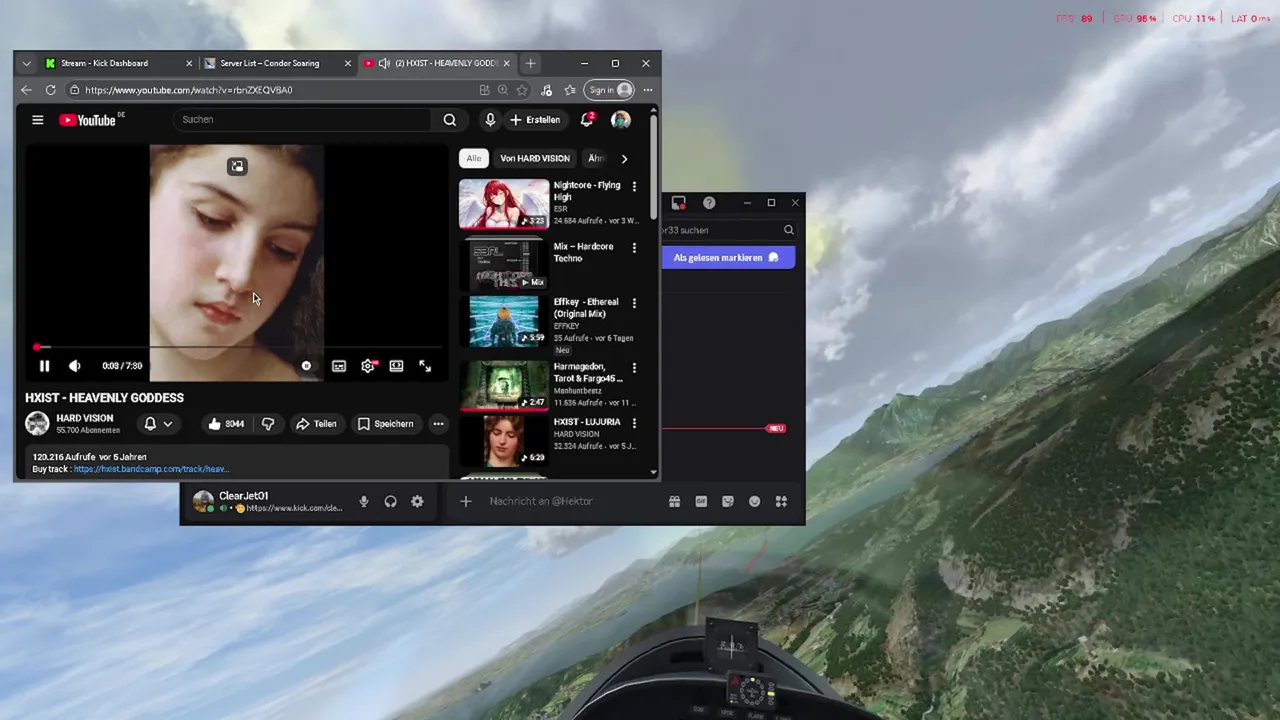This screenshot has width=1280, height=720.
Task: Open the Discord help question mark
Action: (x=709, y=203)
